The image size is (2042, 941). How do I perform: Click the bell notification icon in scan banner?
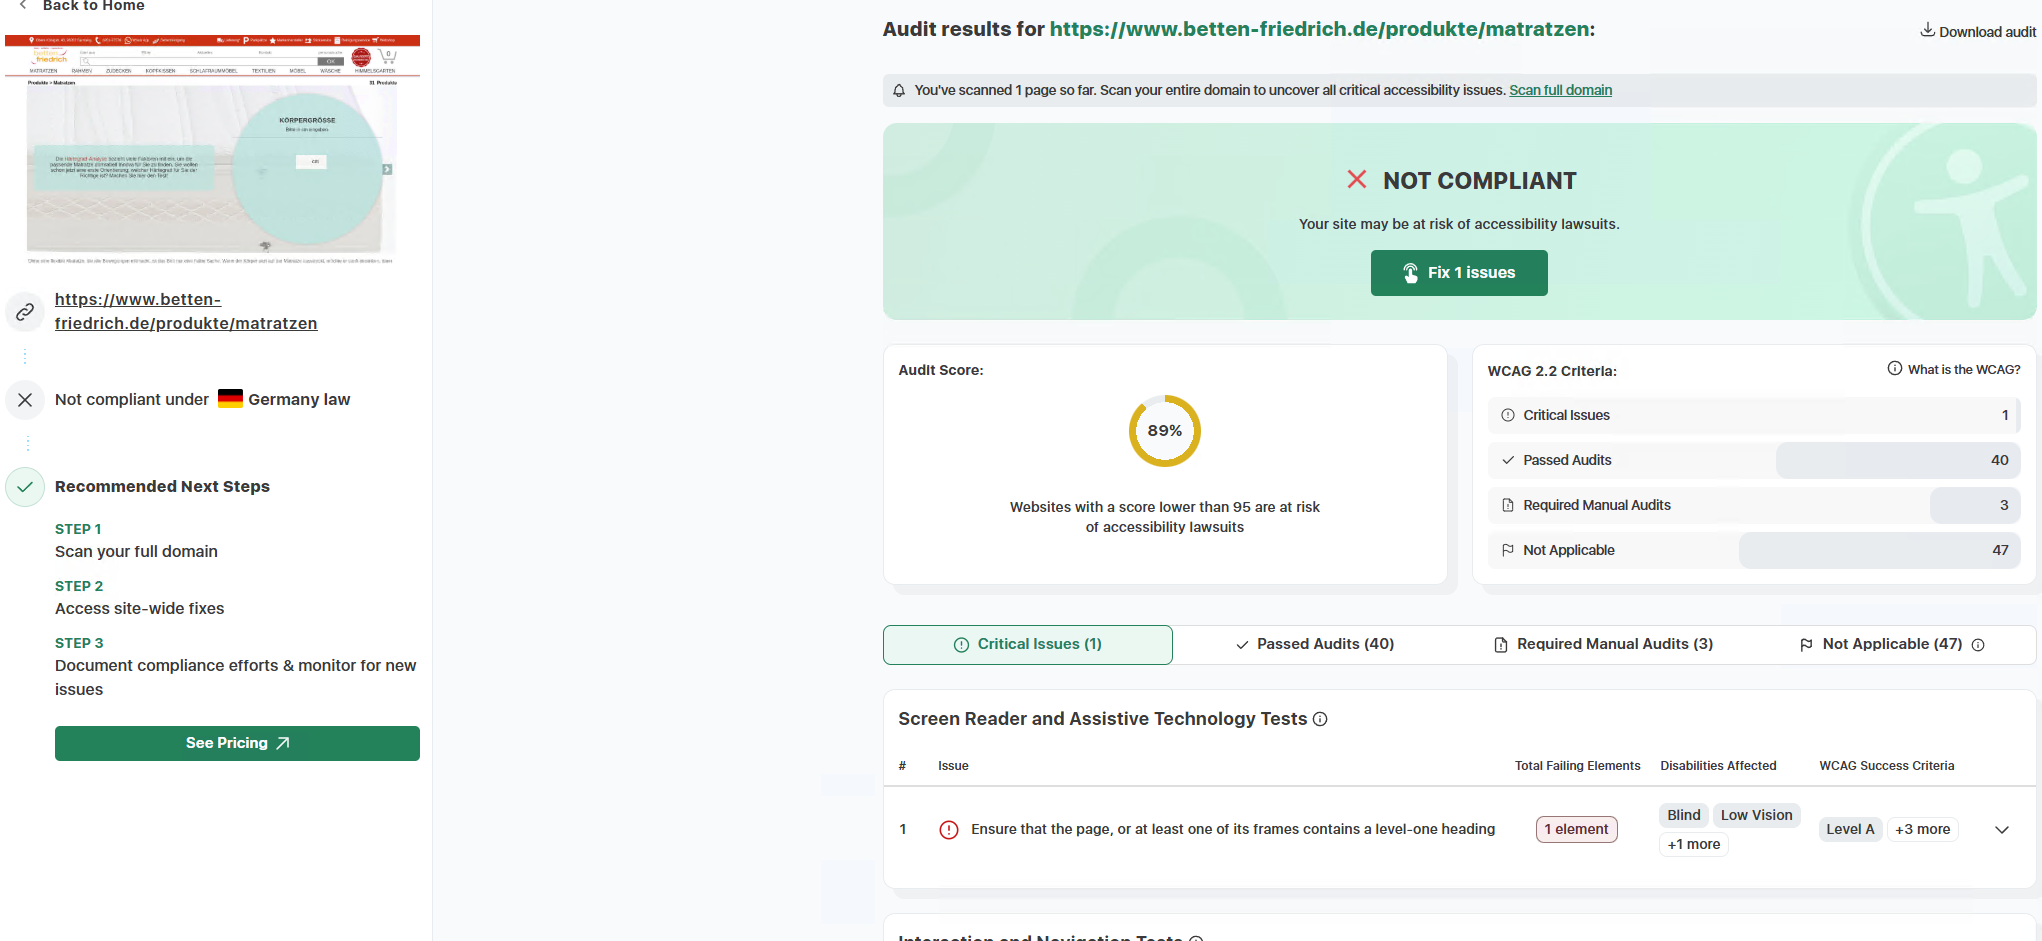click(899, 91)
